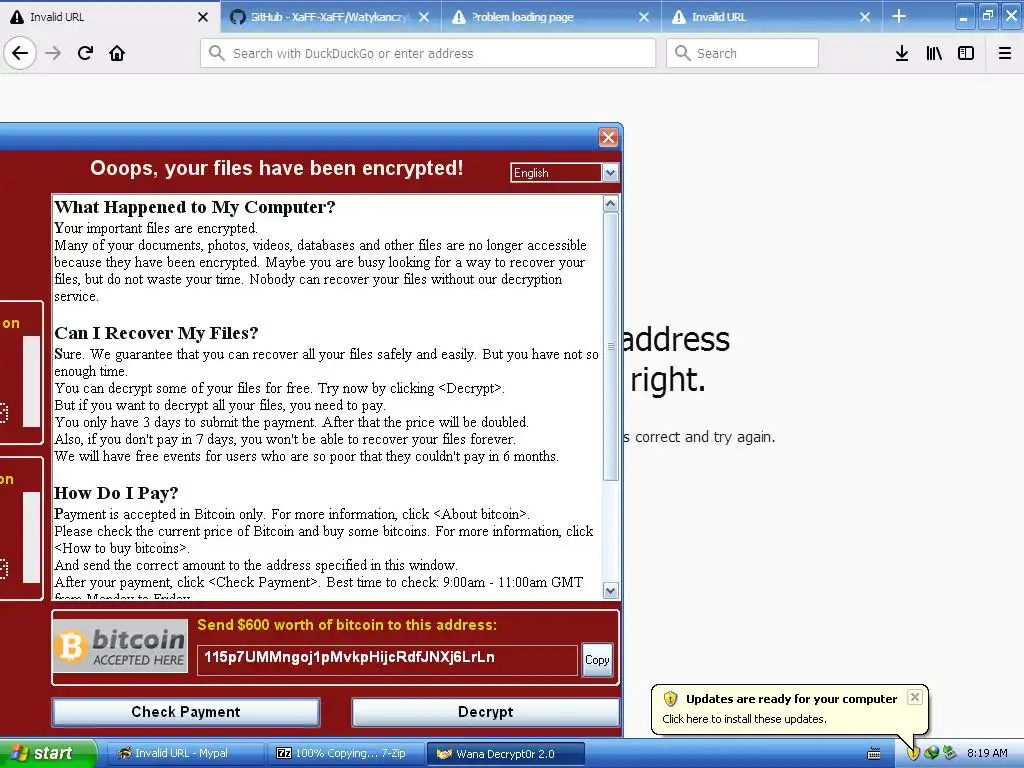Open a new tab with the plus icon
1024x768 pixels.
[x=899, y=16]
